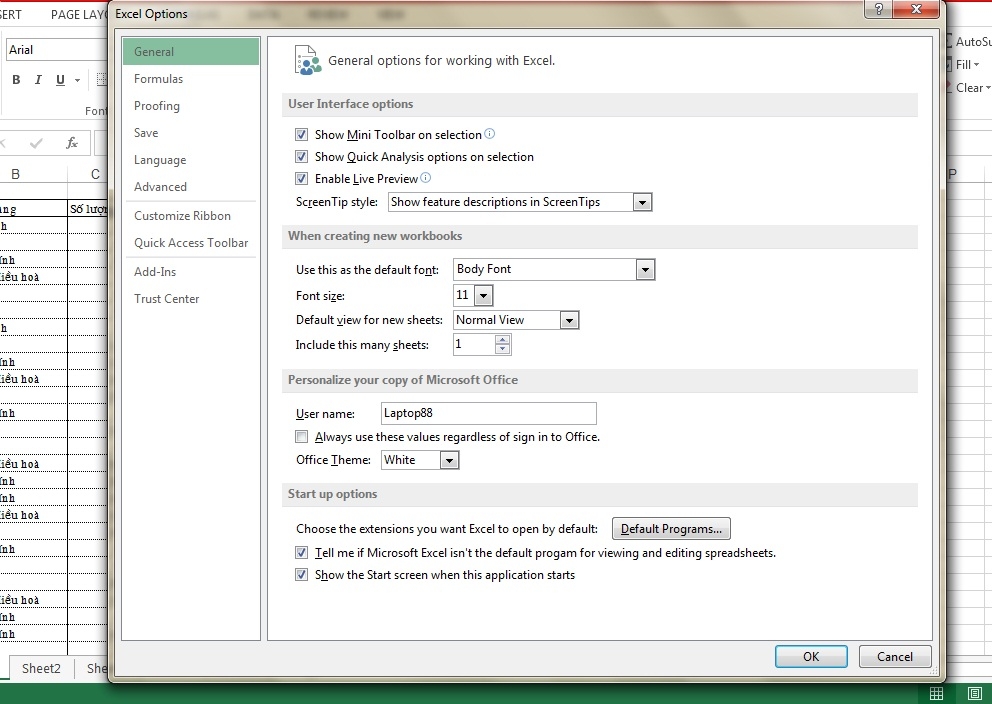This screenshot has height=704, width=992.
Task: Click the General options people icon
Action: pyautogui.click(x=308, y=61)
